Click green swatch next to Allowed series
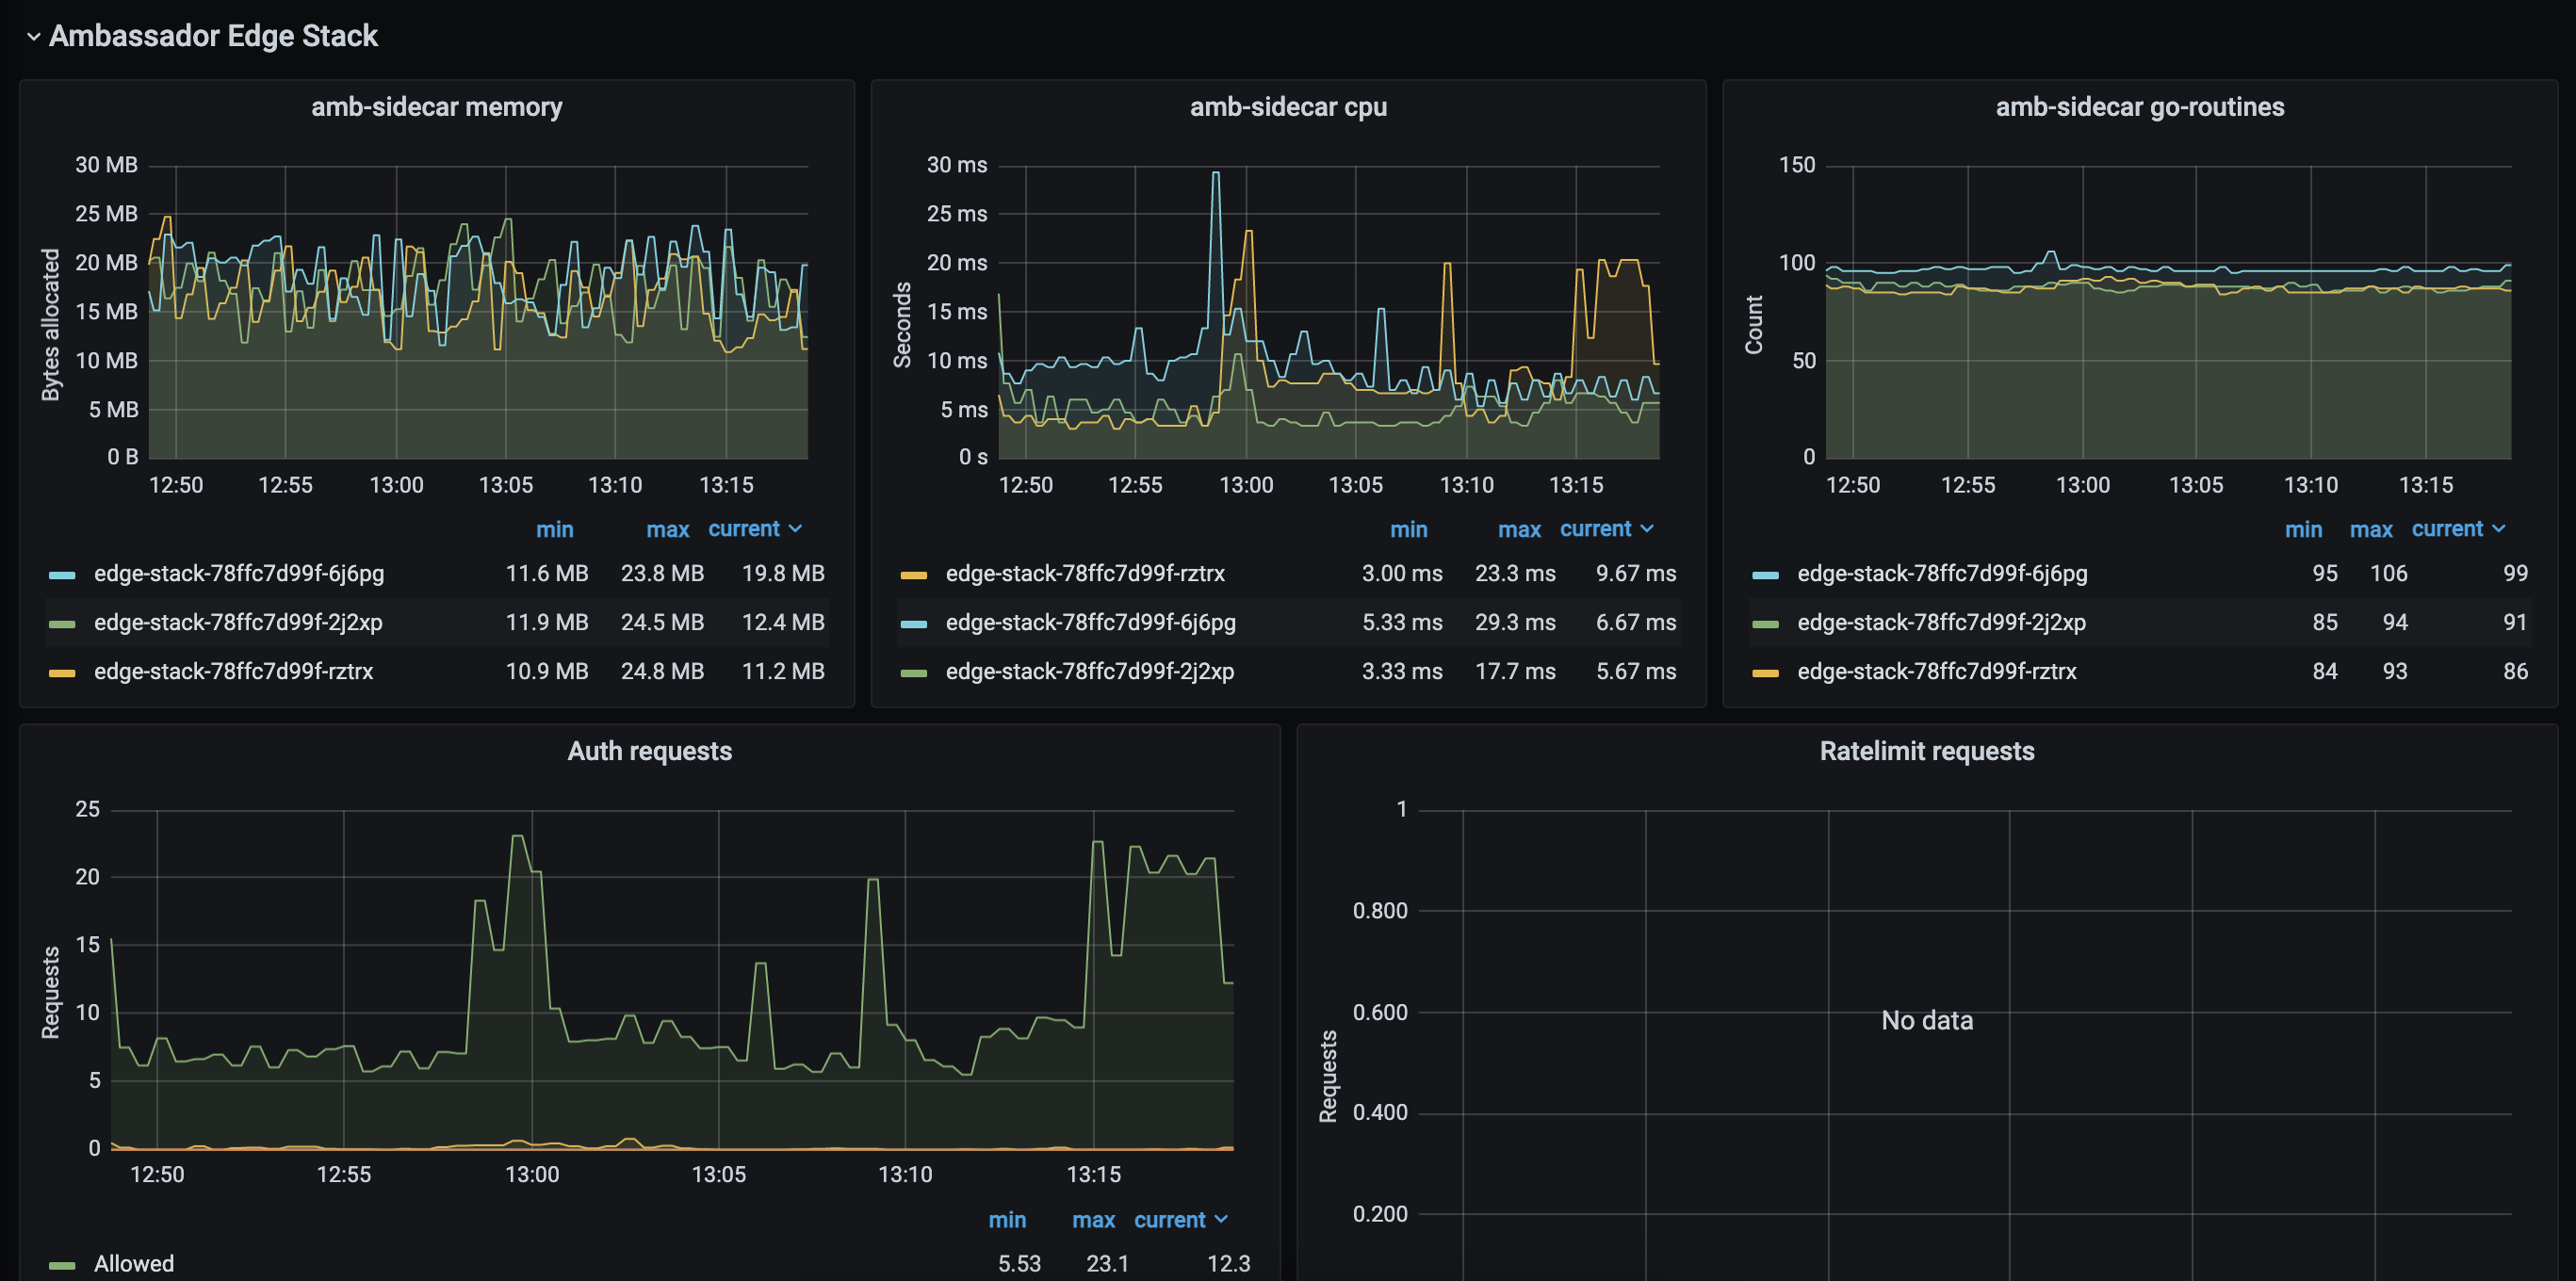2576x1281 pixels. pos(62,1265)
